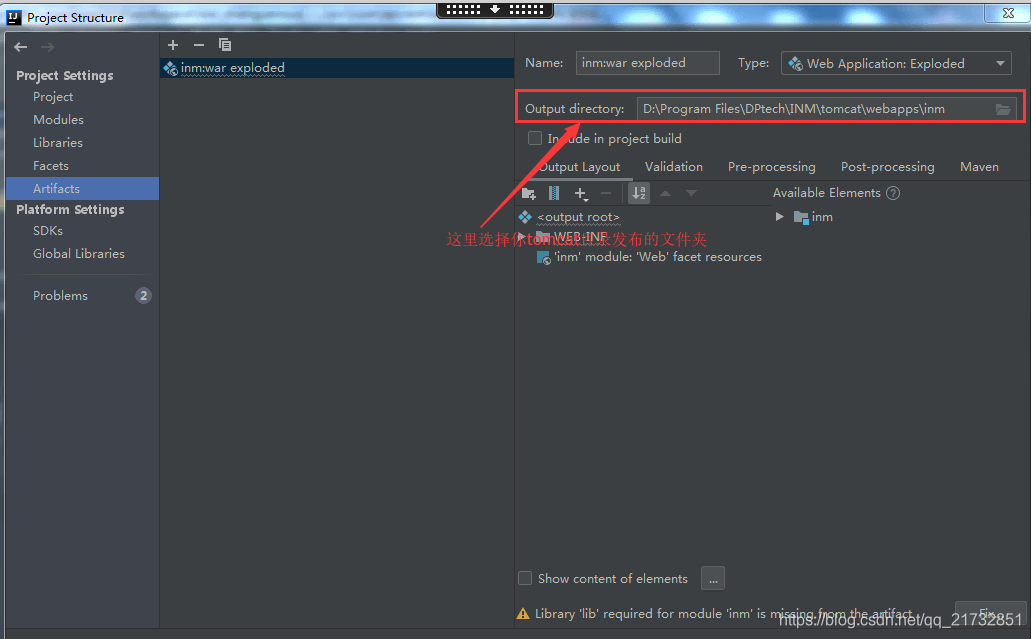Open Project under Project Settings
1031x639 pixels.
(x=53, y=97)
